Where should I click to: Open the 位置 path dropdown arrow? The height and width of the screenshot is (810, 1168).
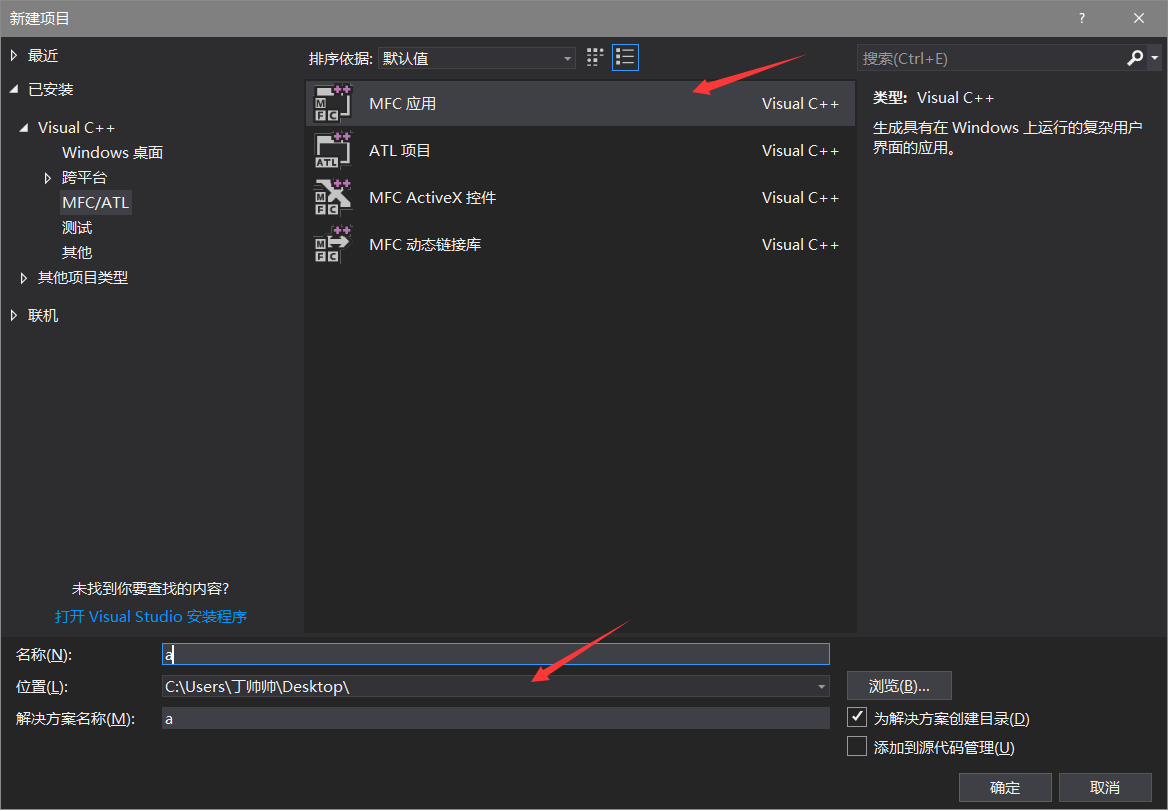(x=821, y=686)
